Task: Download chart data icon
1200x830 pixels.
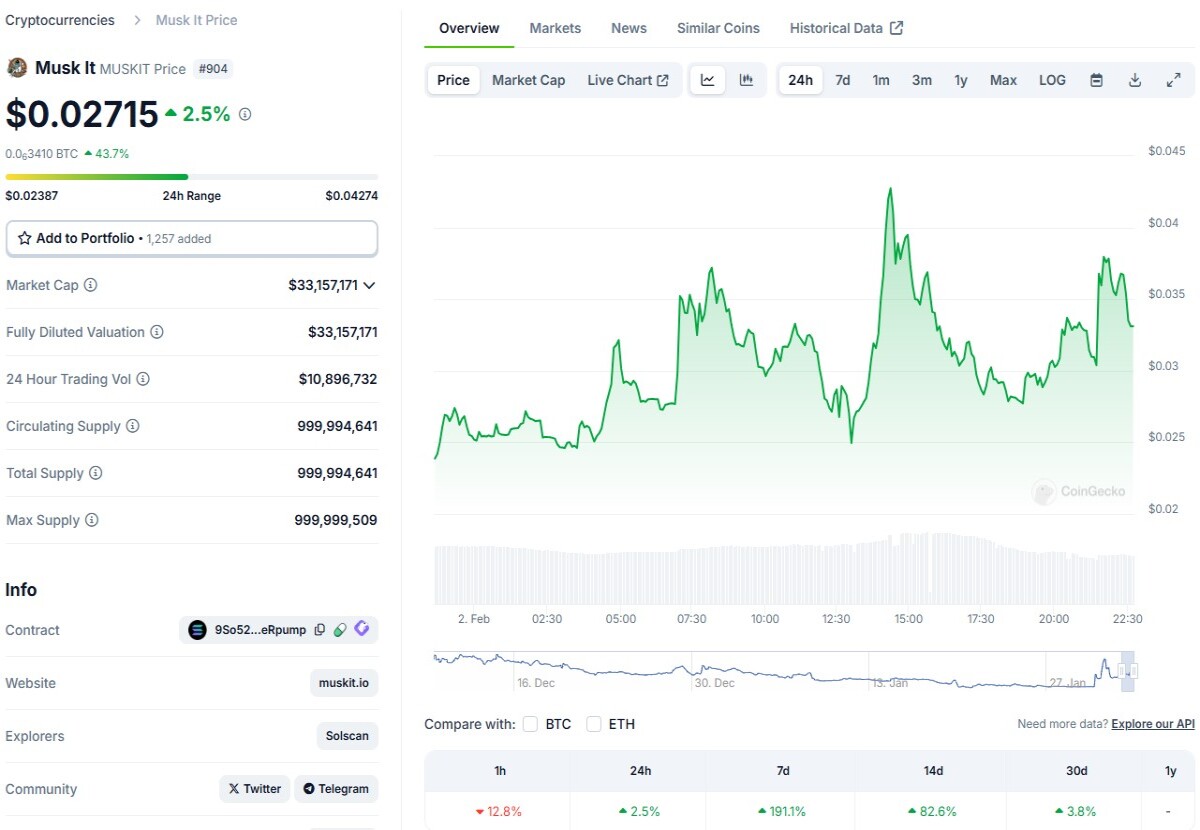Action: click(x=1135, y=80)
